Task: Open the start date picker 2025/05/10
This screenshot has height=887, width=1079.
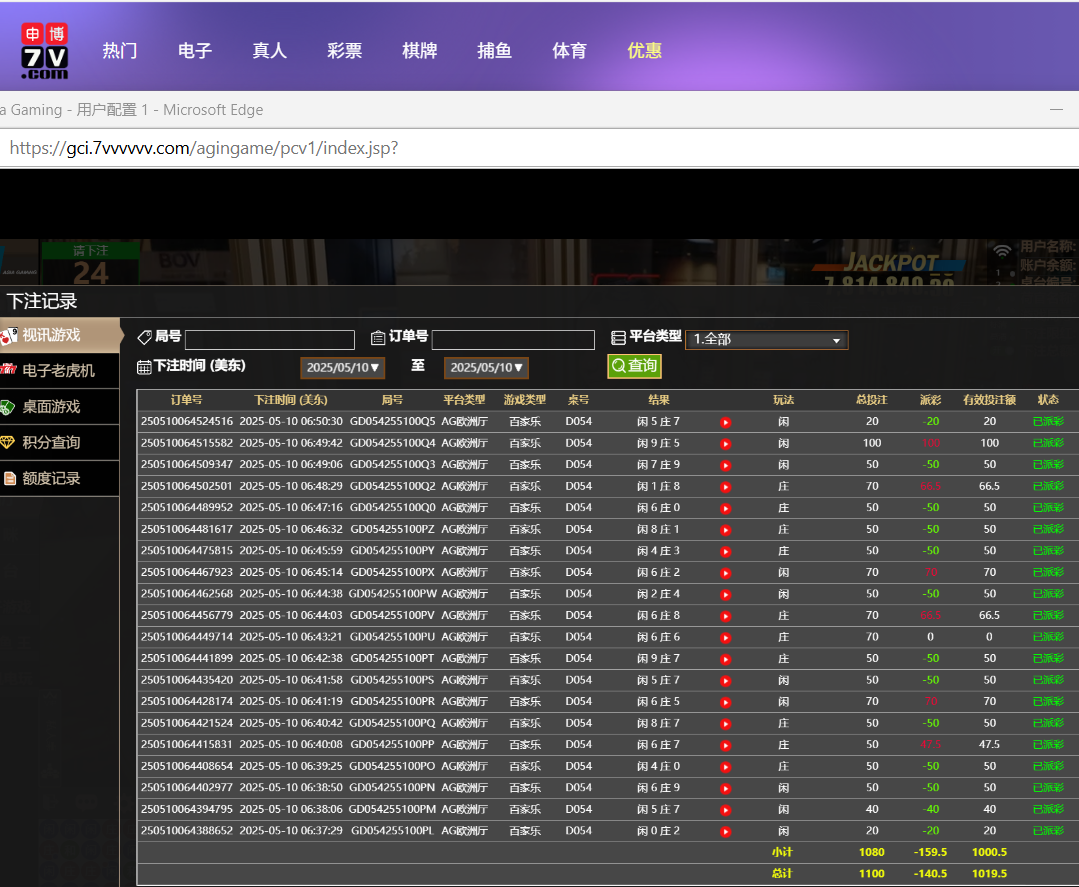Action: click(x=343, y=368)
